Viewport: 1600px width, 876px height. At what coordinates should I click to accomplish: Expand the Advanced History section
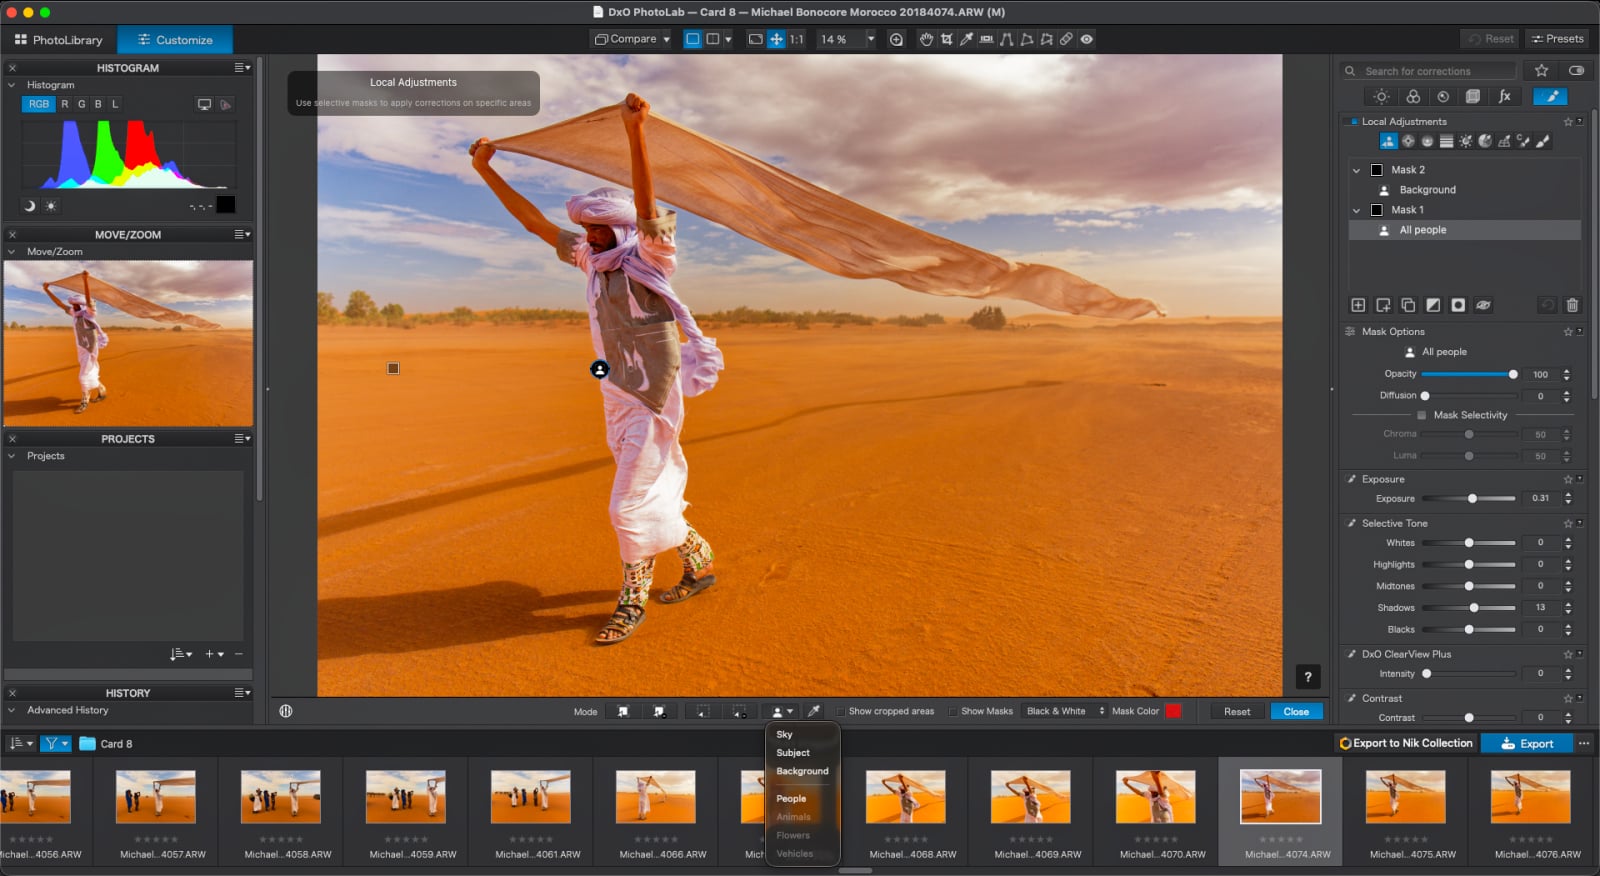[11, 710]
